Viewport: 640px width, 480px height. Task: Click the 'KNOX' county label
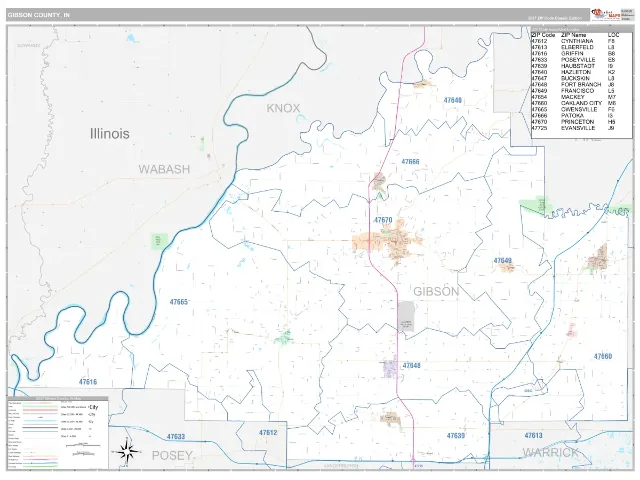(283, 108)
